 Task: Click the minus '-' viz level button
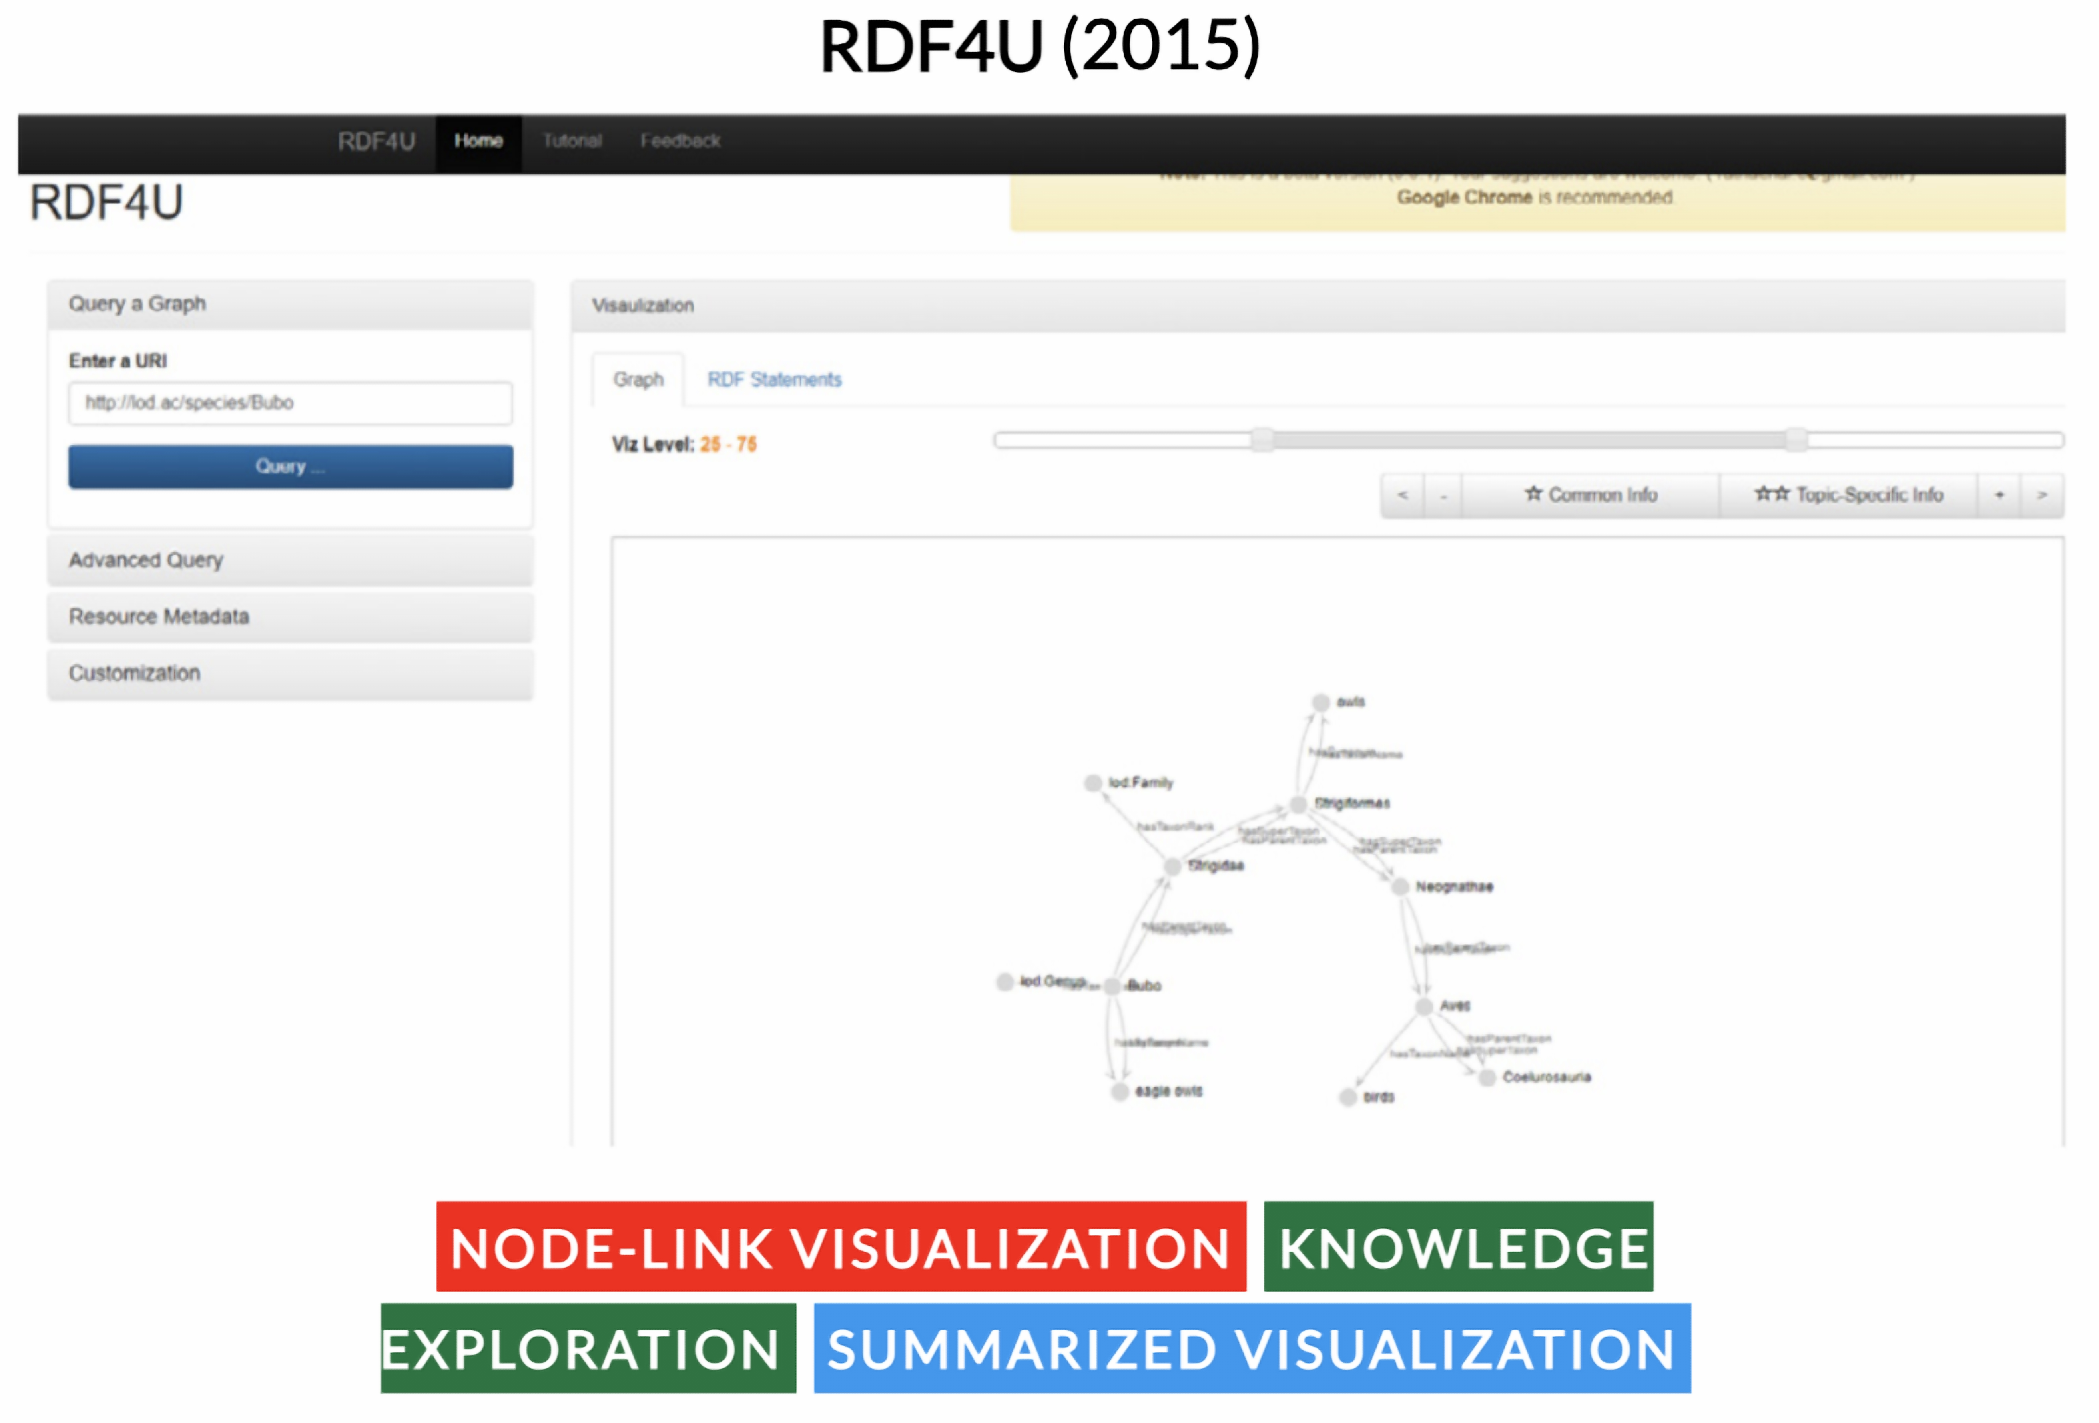[1443, 496]
